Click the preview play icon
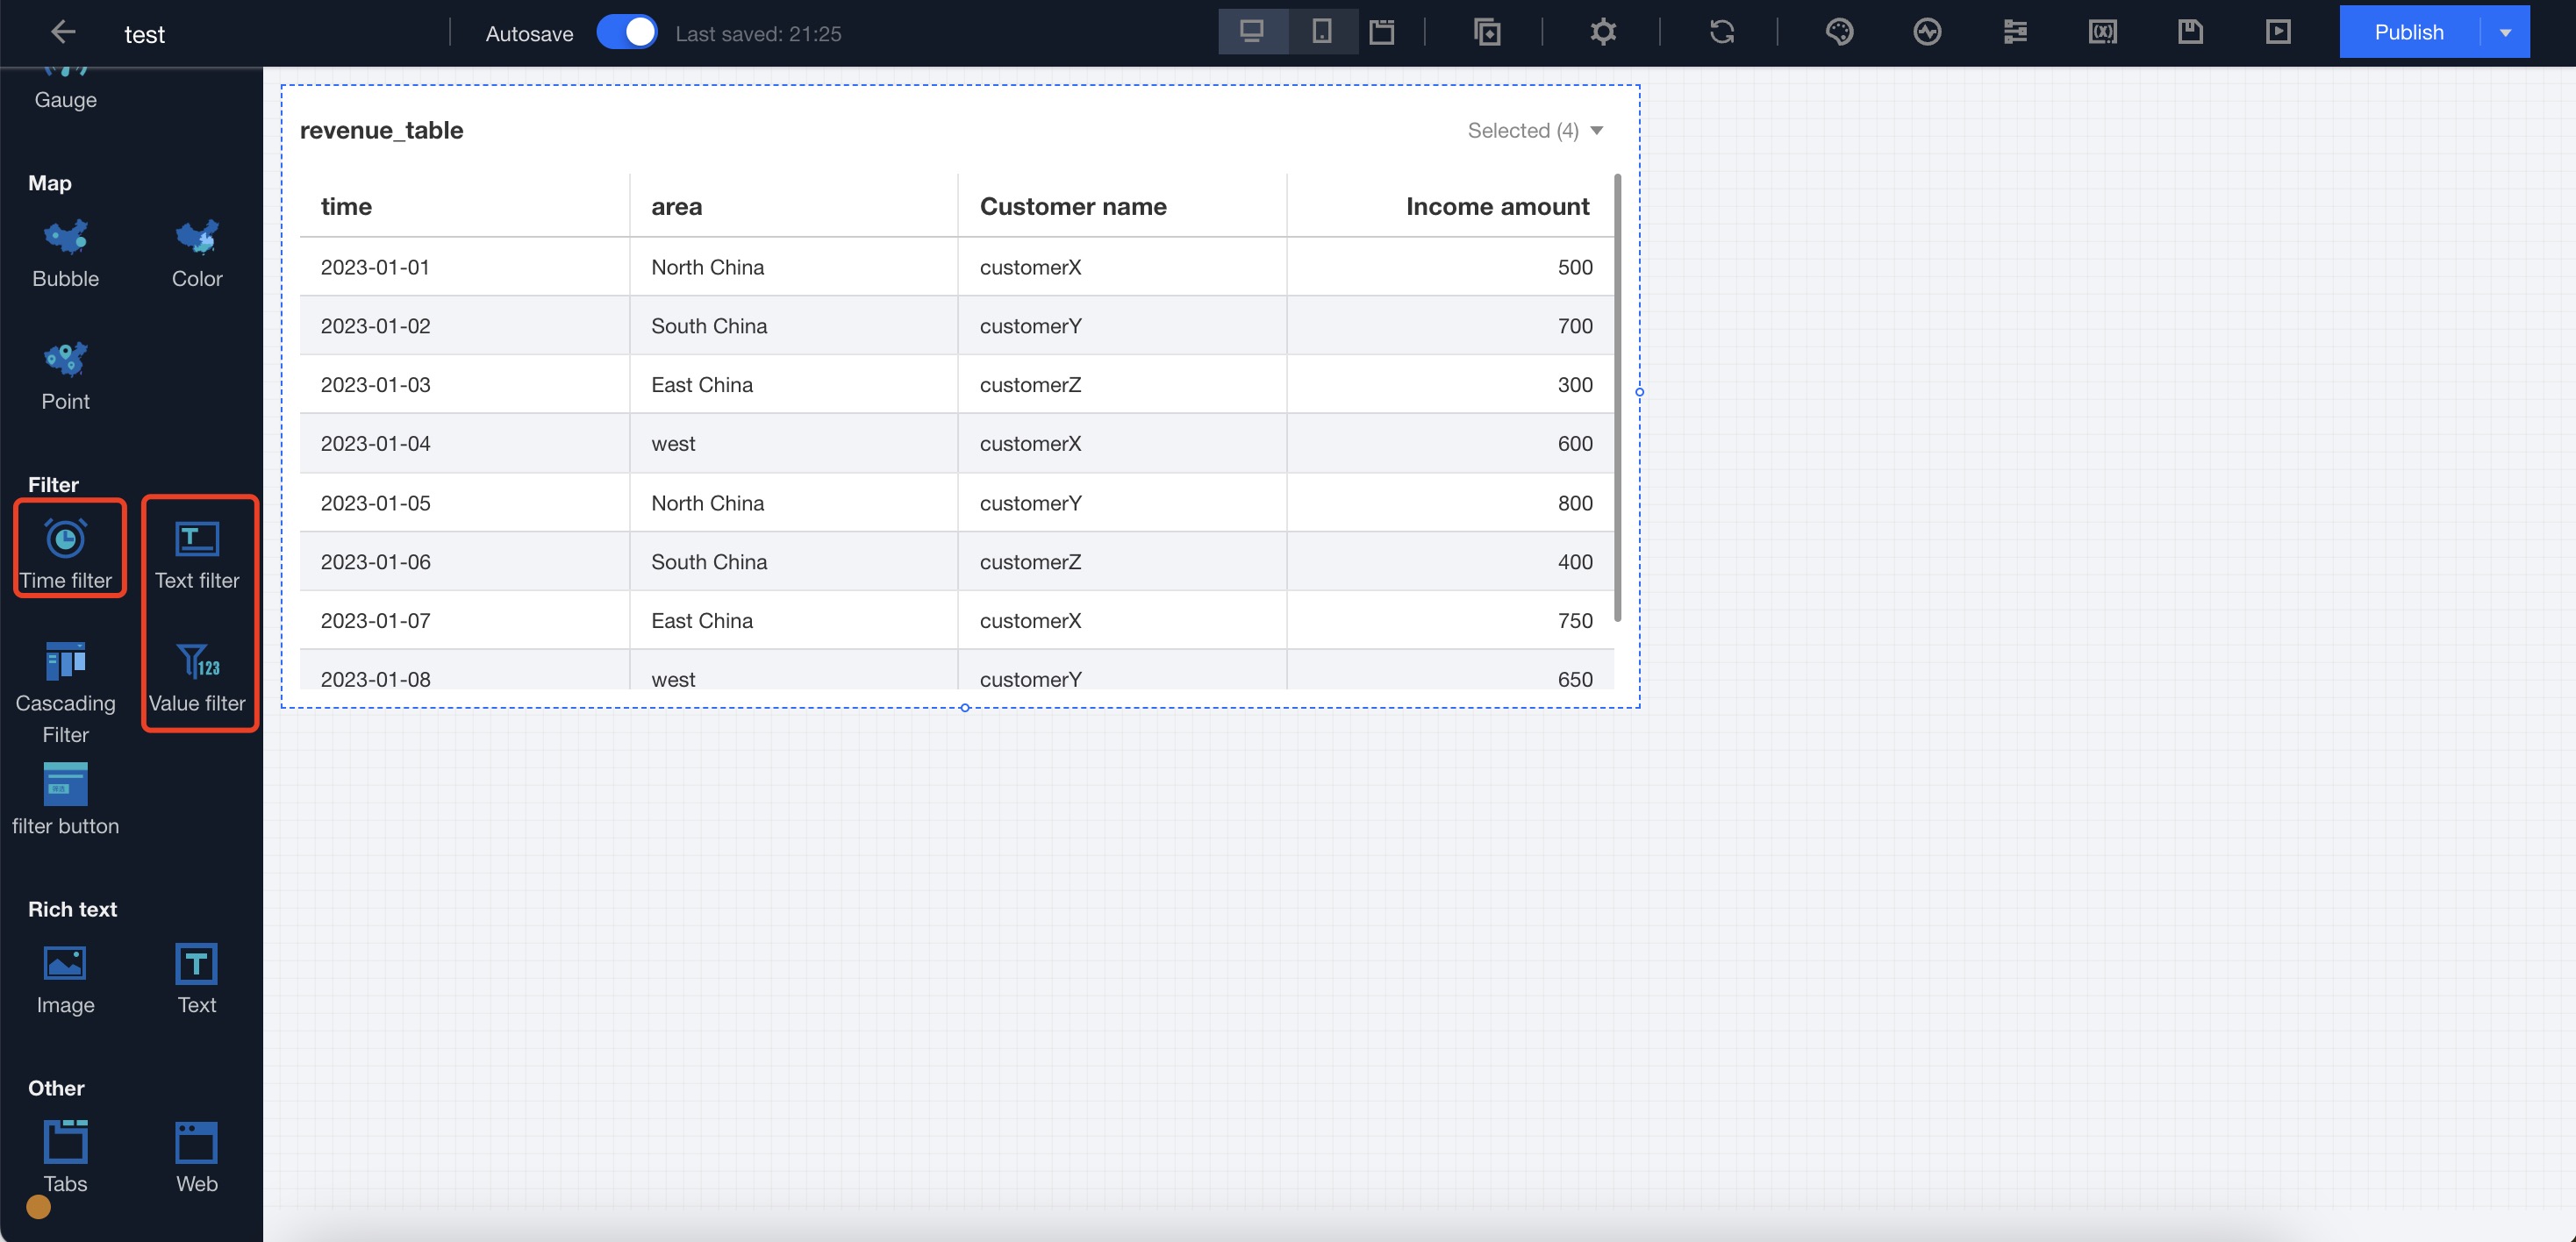Image resolution: width=2576 pixels, height=1242 pixels. pos(2278,32)
